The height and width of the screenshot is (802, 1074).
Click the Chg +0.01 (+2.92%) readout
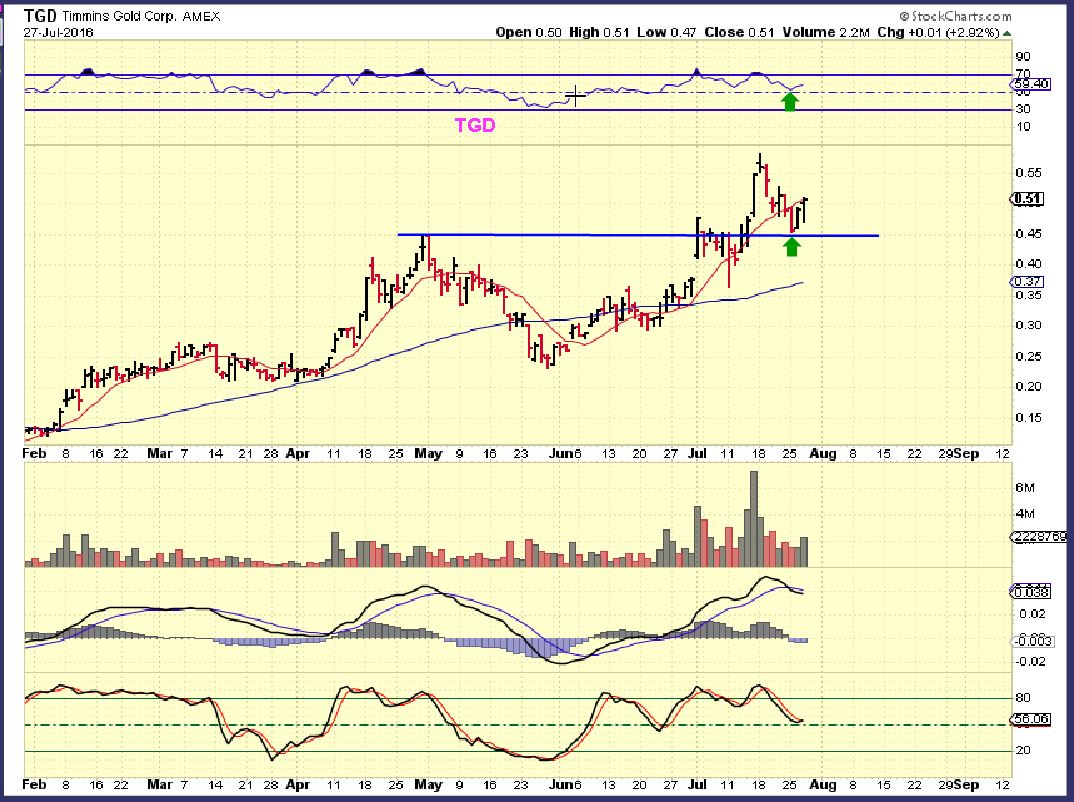pyautogui.click(x=938, y=32)
